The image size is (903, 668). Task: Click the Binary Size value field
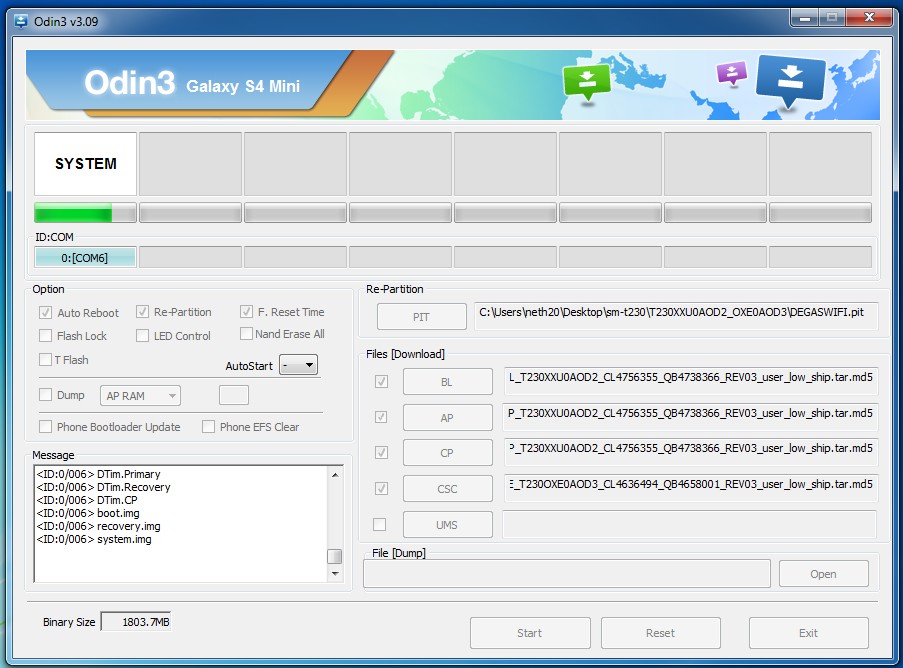coord(136,622)
